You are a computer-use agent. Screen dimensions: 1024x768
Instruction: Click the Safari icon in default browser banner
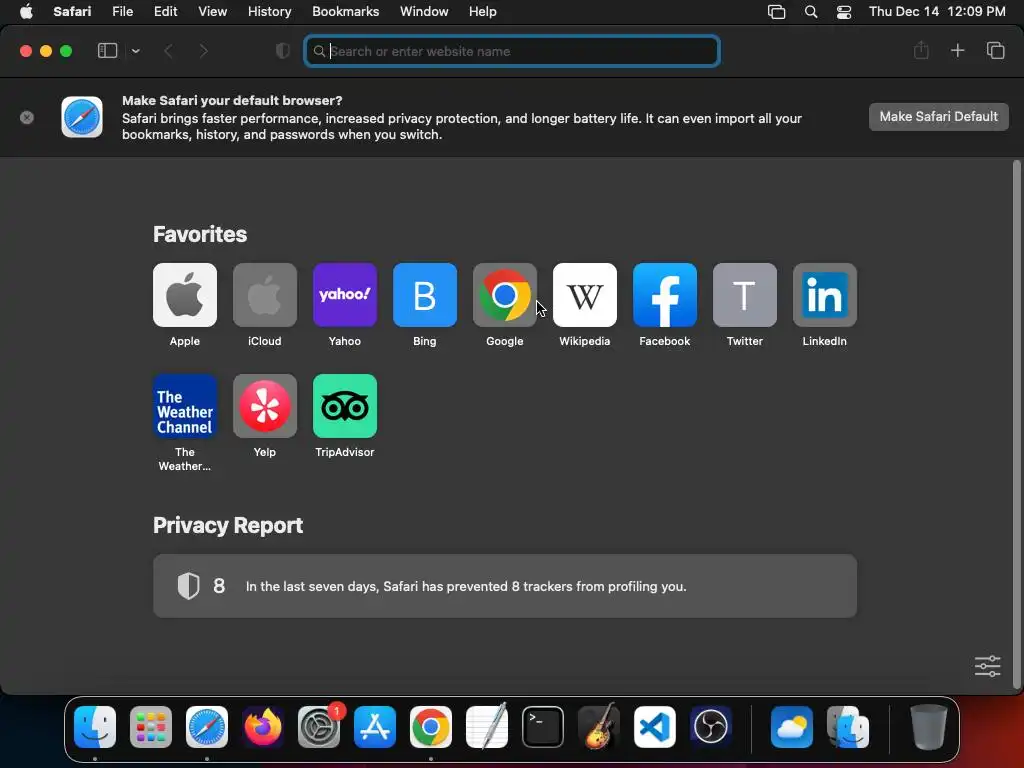(x=82, y=117)
